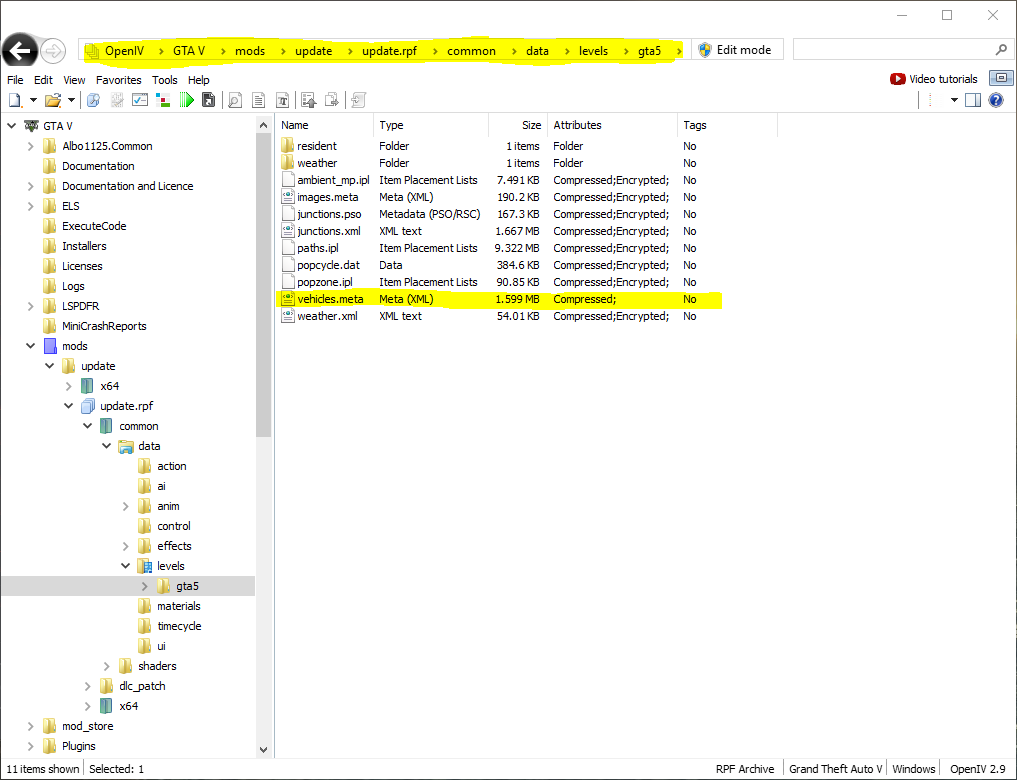Click the GTA V root tree icon
The height and width of the screenshot is (780, 1017).
tap(31, 126)
